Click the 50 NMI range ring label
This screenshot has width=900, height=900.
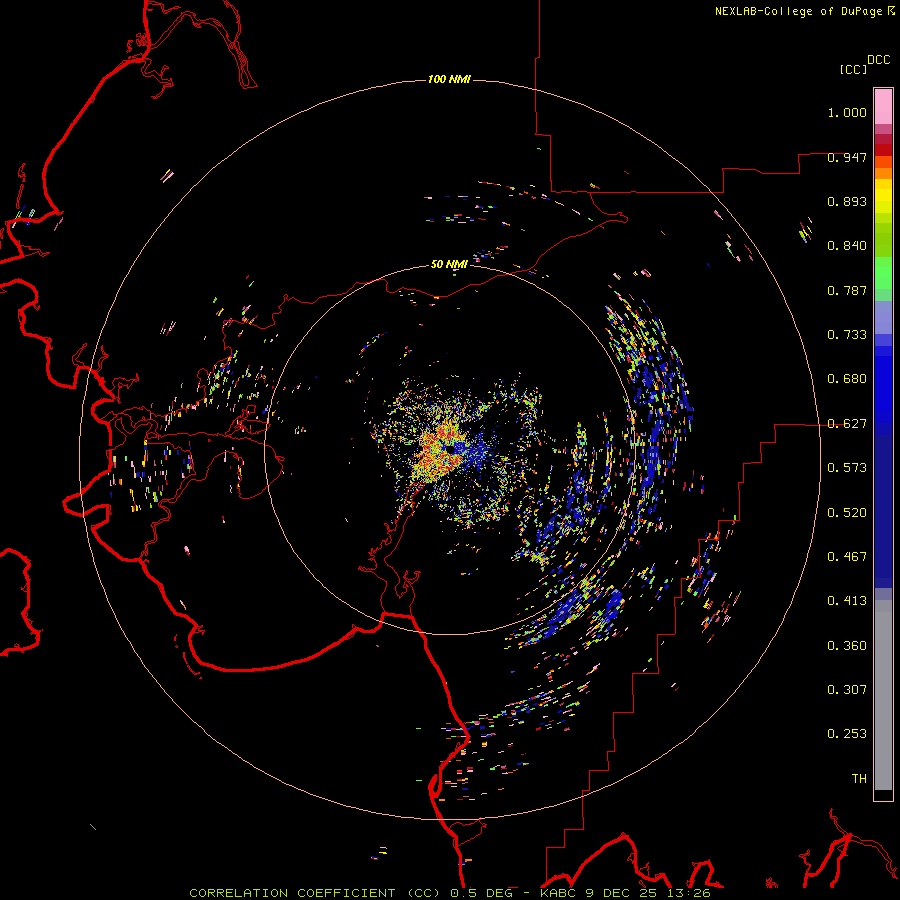(x=449, y=264)
